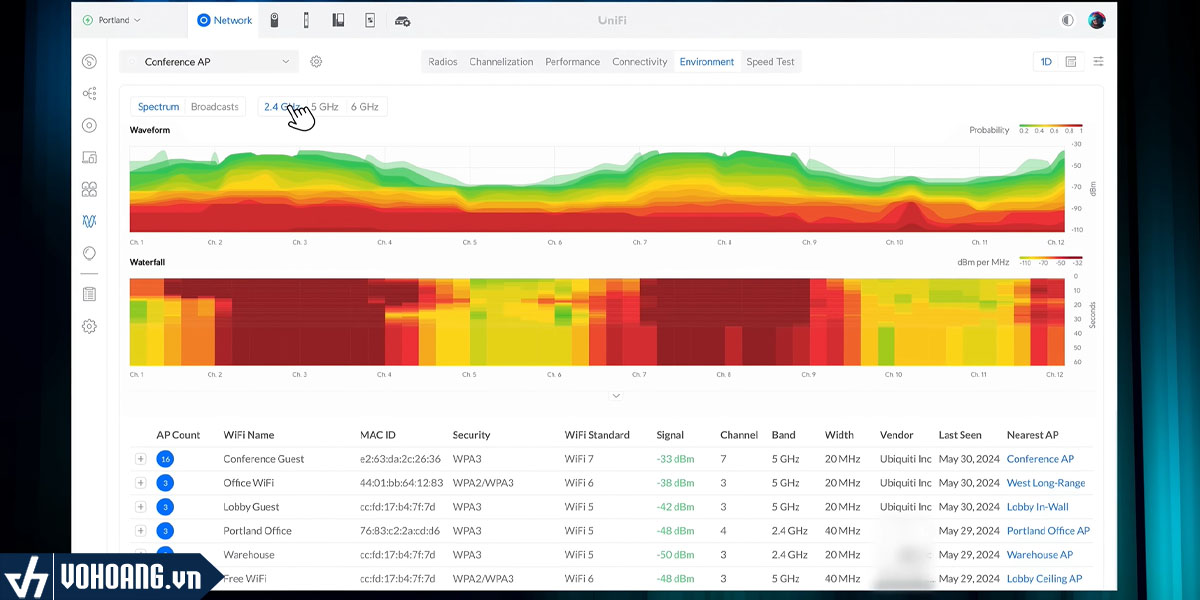This screenshot has height=600, width=1200.
Task: Open the UniFi Protect camera app icon
Action: tap(274, 20)
